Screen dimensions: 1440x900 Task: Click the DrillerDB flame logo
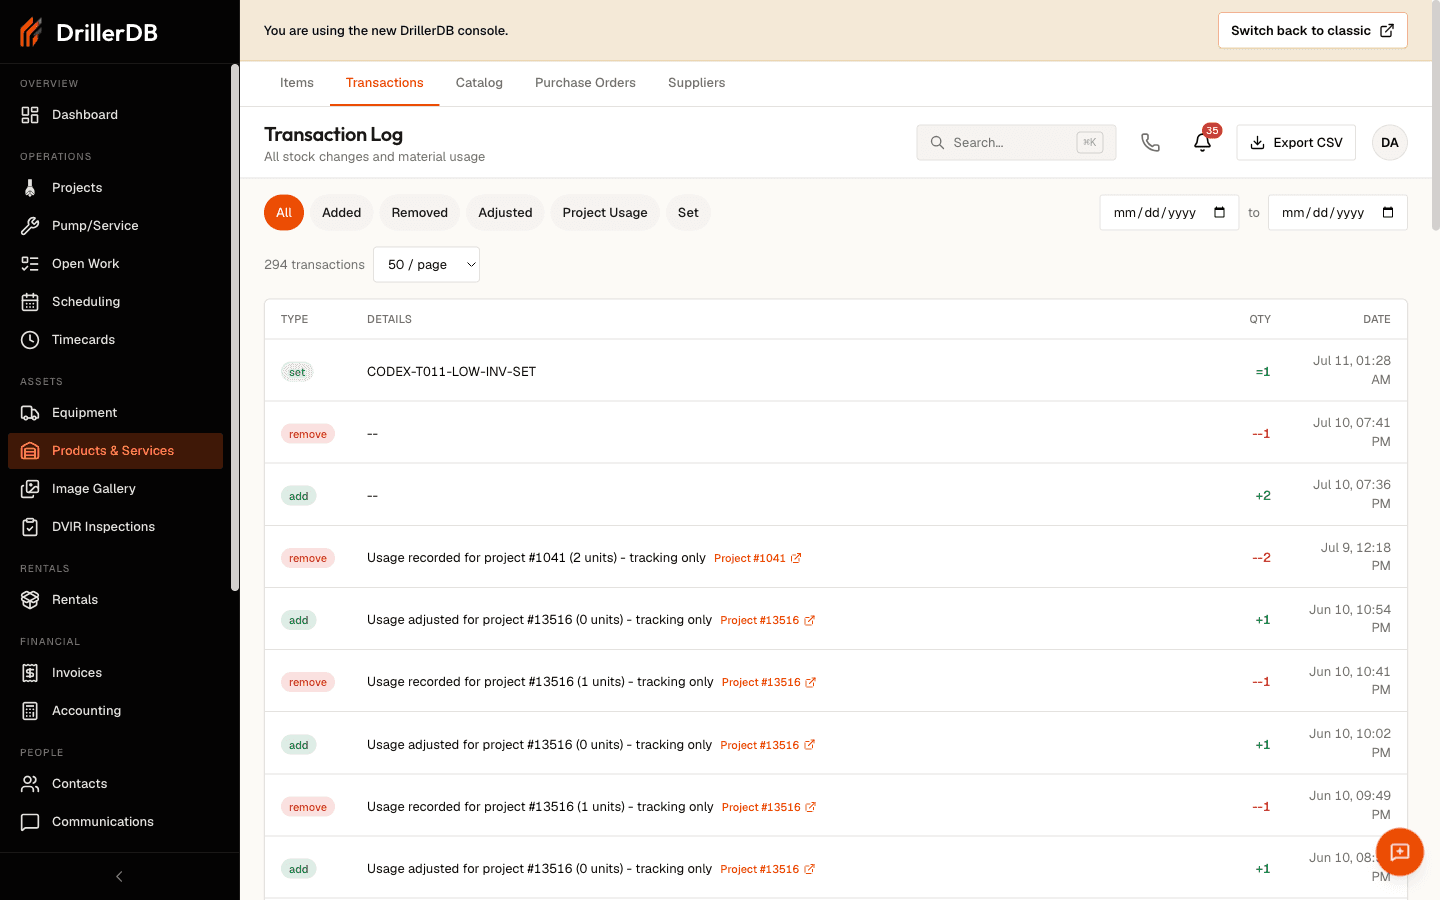click(31, 32)
